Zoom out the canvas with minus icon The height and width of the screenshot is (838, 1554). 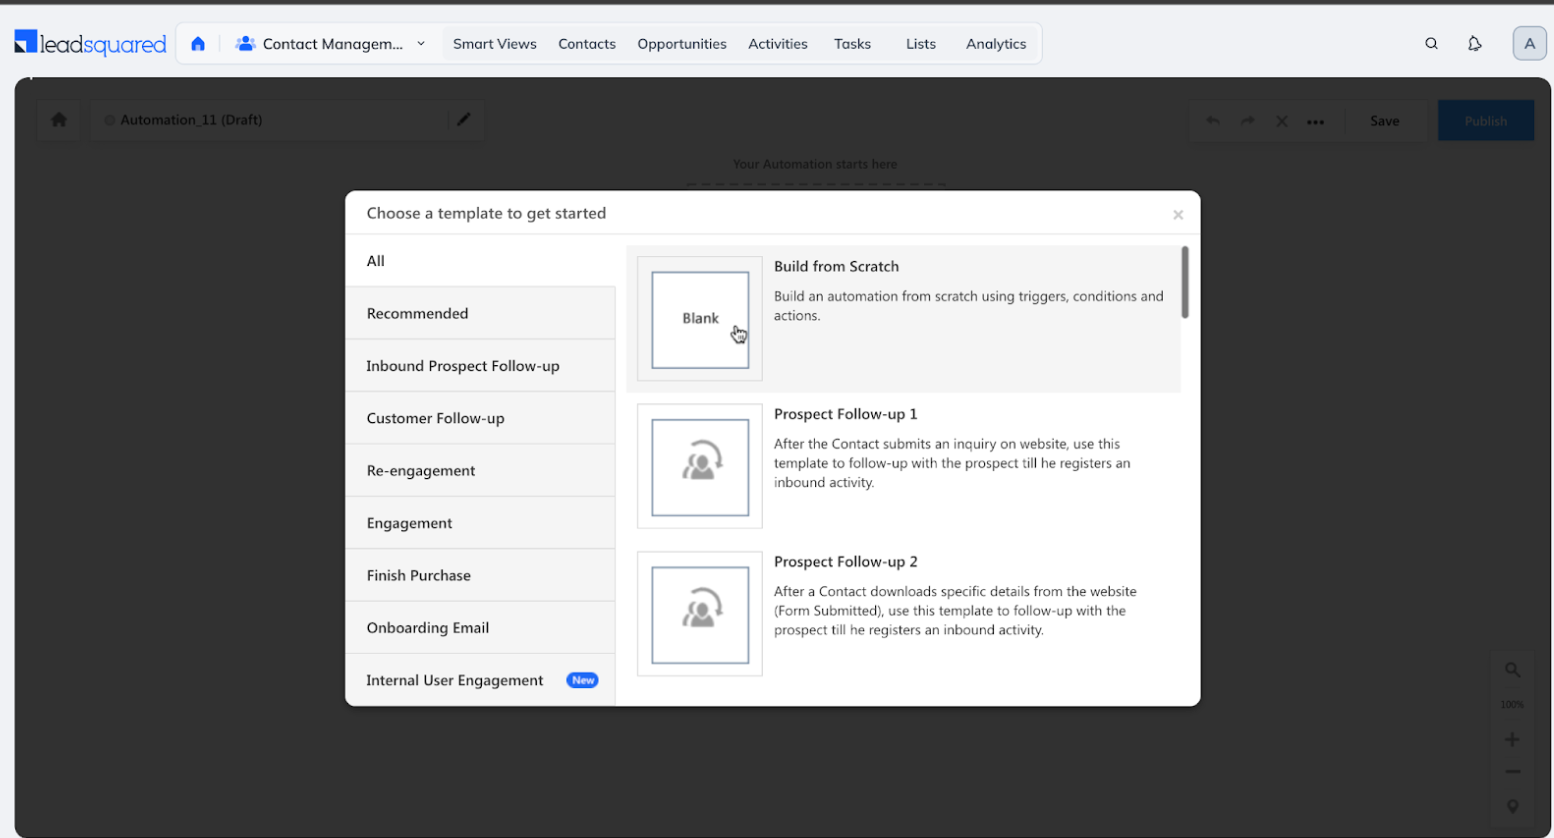(1512, 772)
